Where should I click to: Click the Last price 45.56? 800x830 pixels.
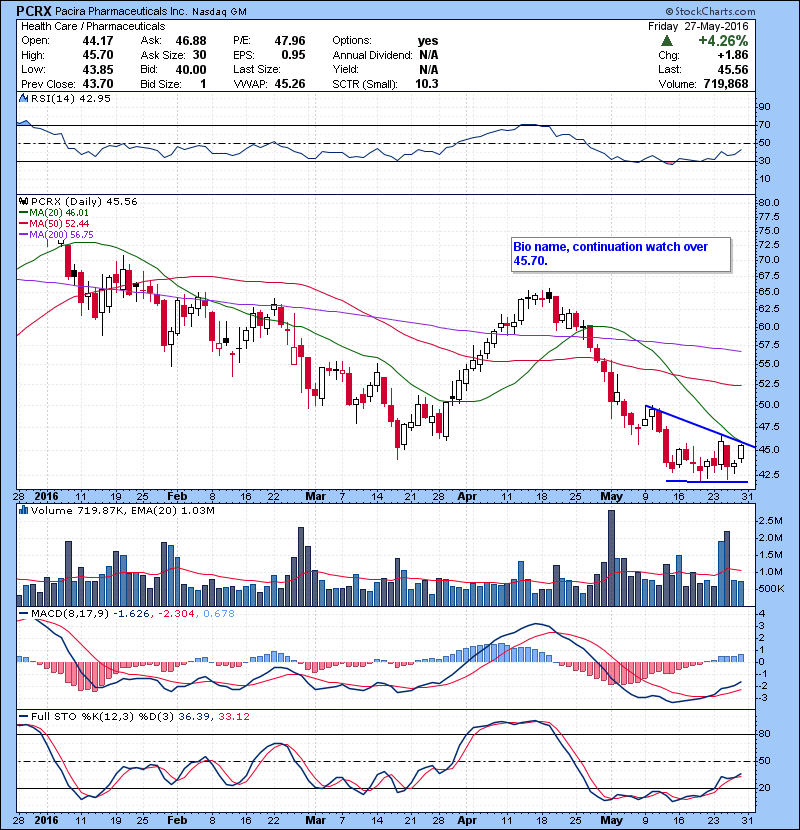pyautogui.click(x=733, y=69)
